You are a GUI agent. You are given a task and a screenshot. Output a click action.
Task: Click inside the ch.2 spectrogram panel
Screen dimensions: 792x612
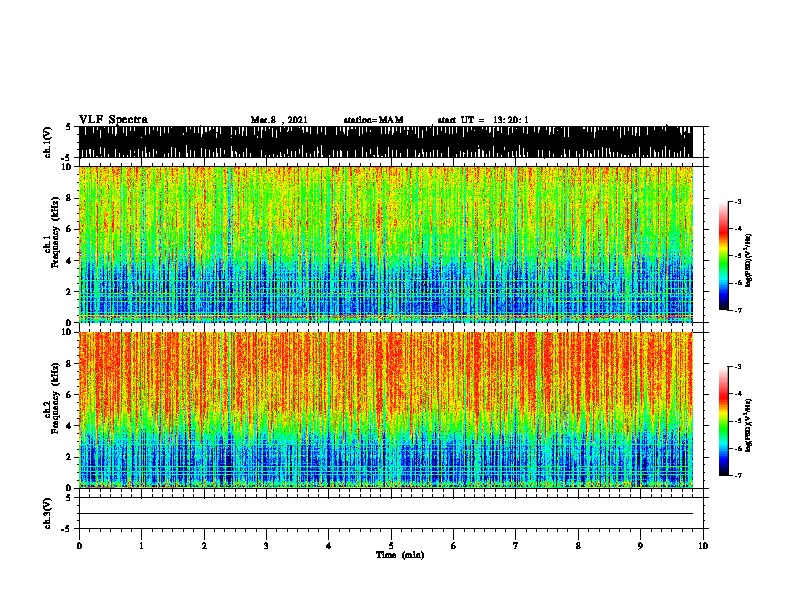click(385, 410)
